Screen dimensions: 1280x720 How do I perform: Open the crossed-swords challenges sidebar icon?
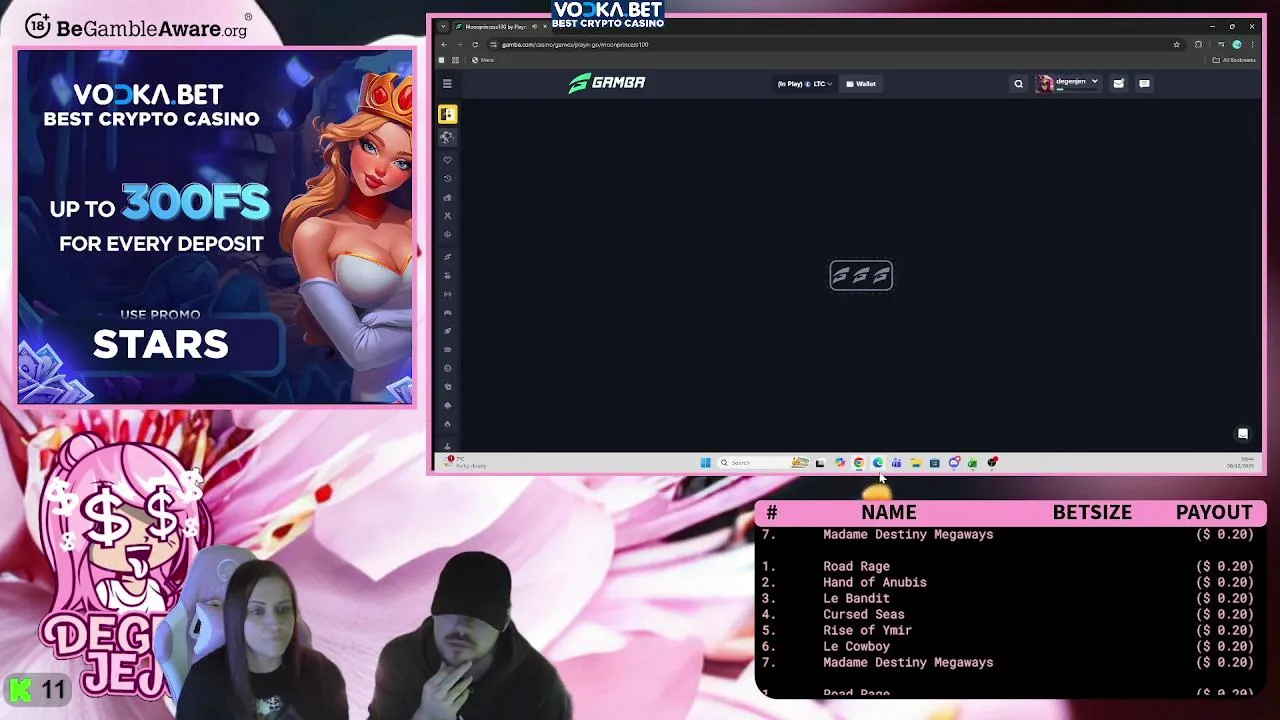pyautogui.click(x=447, y=215)
